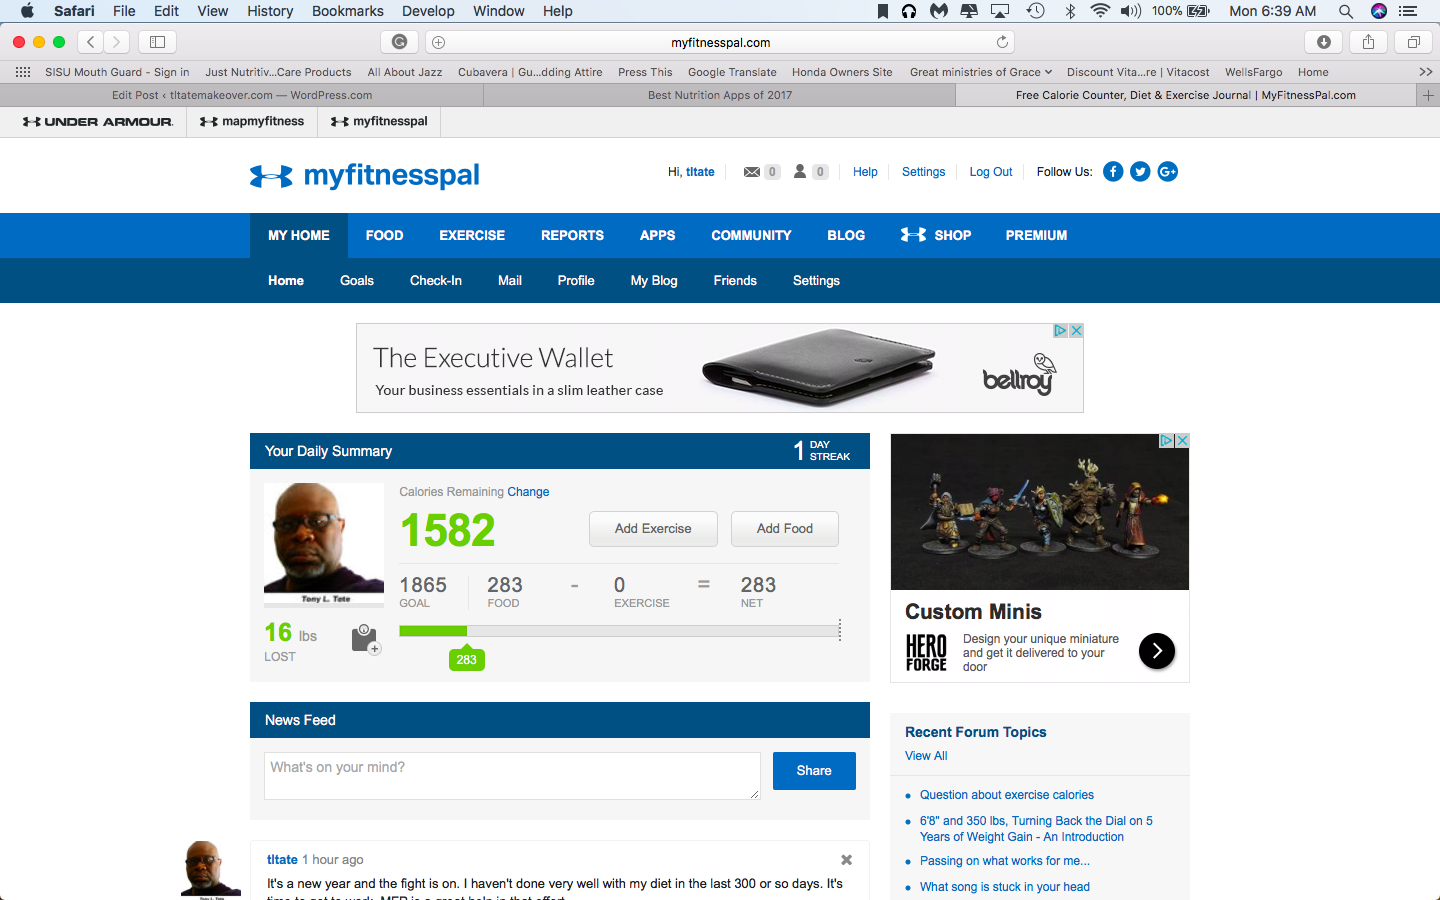Click the Google Plus follow icon
Viewport: 1440px width, 900px height.
(x=1167, y=172)
